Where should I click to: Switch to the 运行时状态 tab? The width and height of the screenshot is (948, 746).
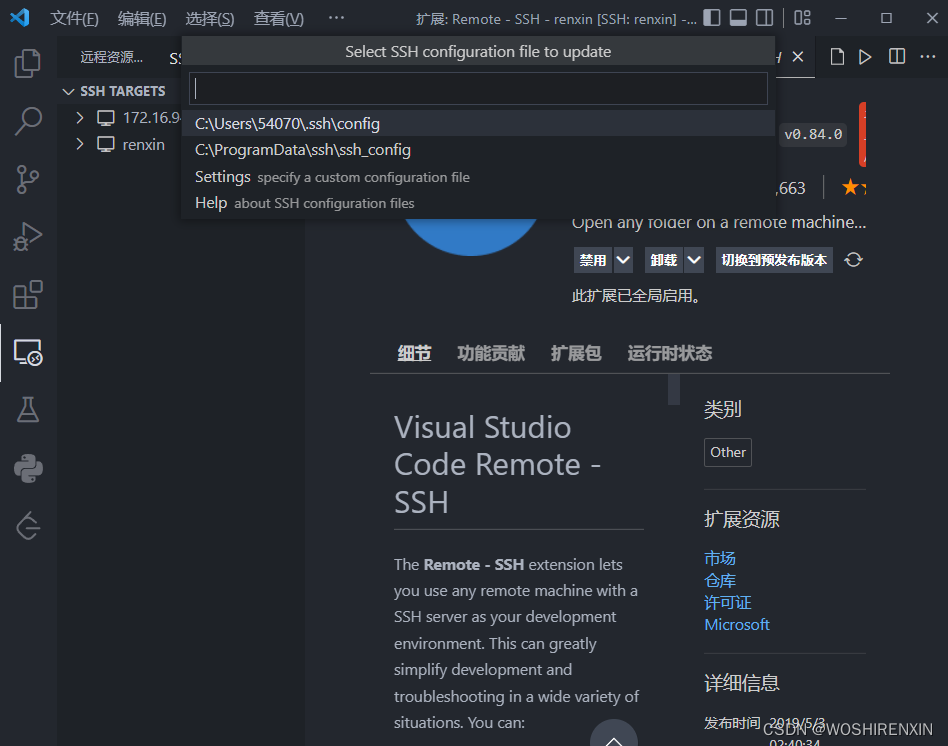(x=669, y=353)
